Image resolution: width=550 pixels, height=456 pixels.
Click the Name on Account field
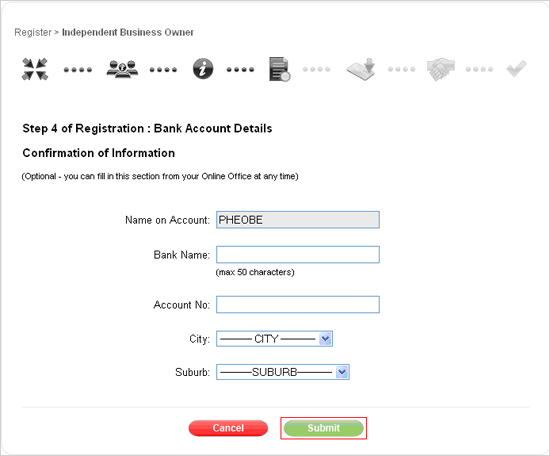pyautogui.click(x=298, y=220)
